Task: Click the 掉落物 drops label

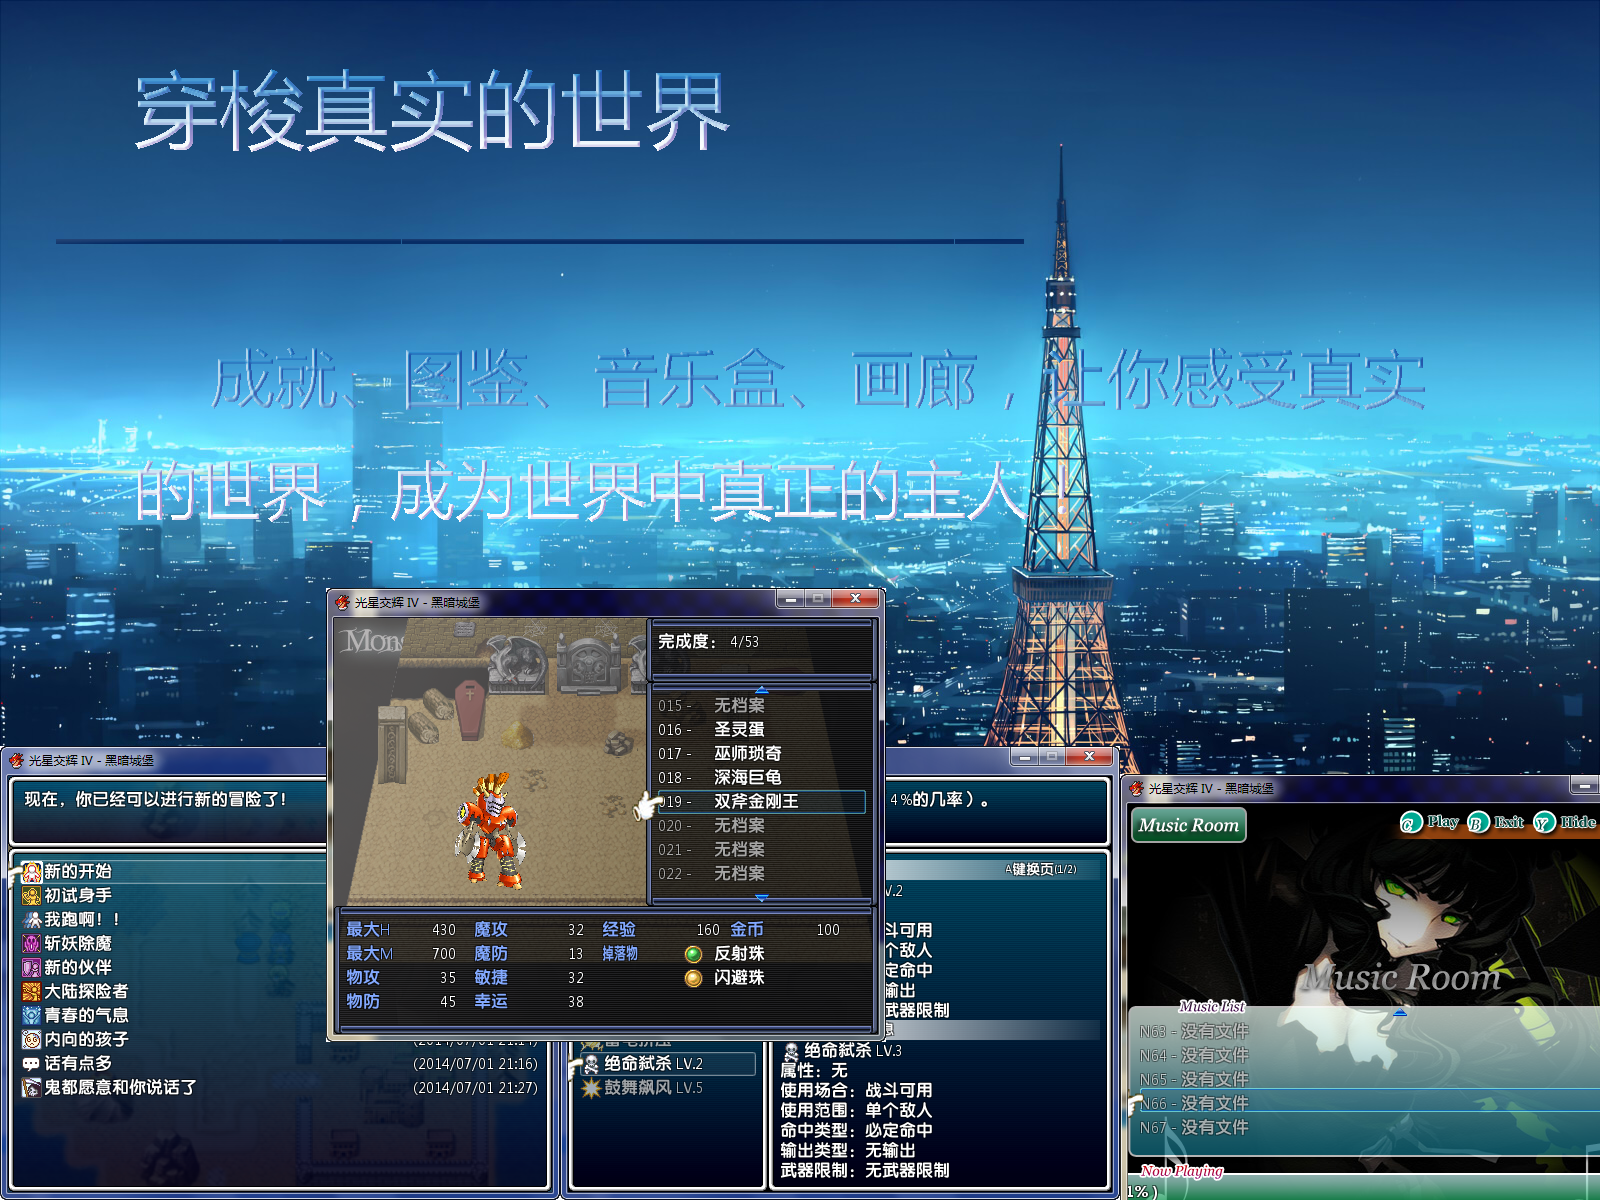Action: click(620, 954)
